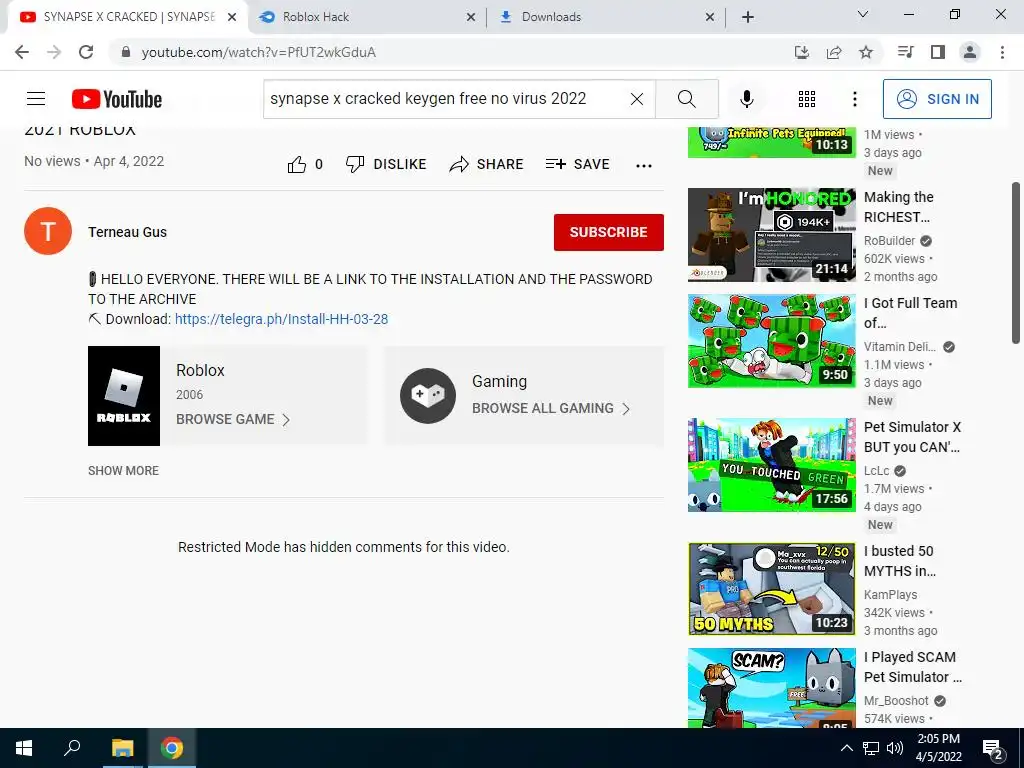
Task: Share this page from address bar
Action: coord(834,52)
